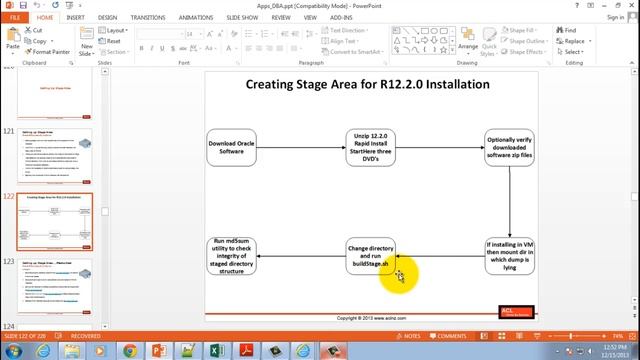Open the FILE tab
640x360 pixels.
point(15,18)
